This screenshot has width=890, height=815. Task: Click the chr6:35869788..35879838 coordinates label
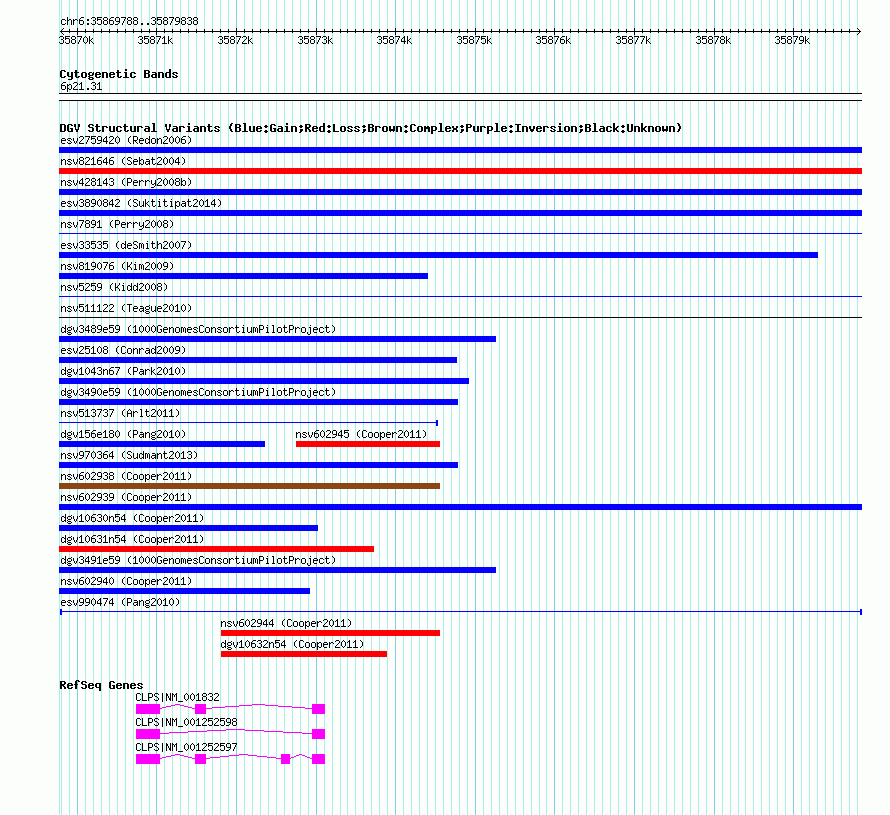point(129,21)
